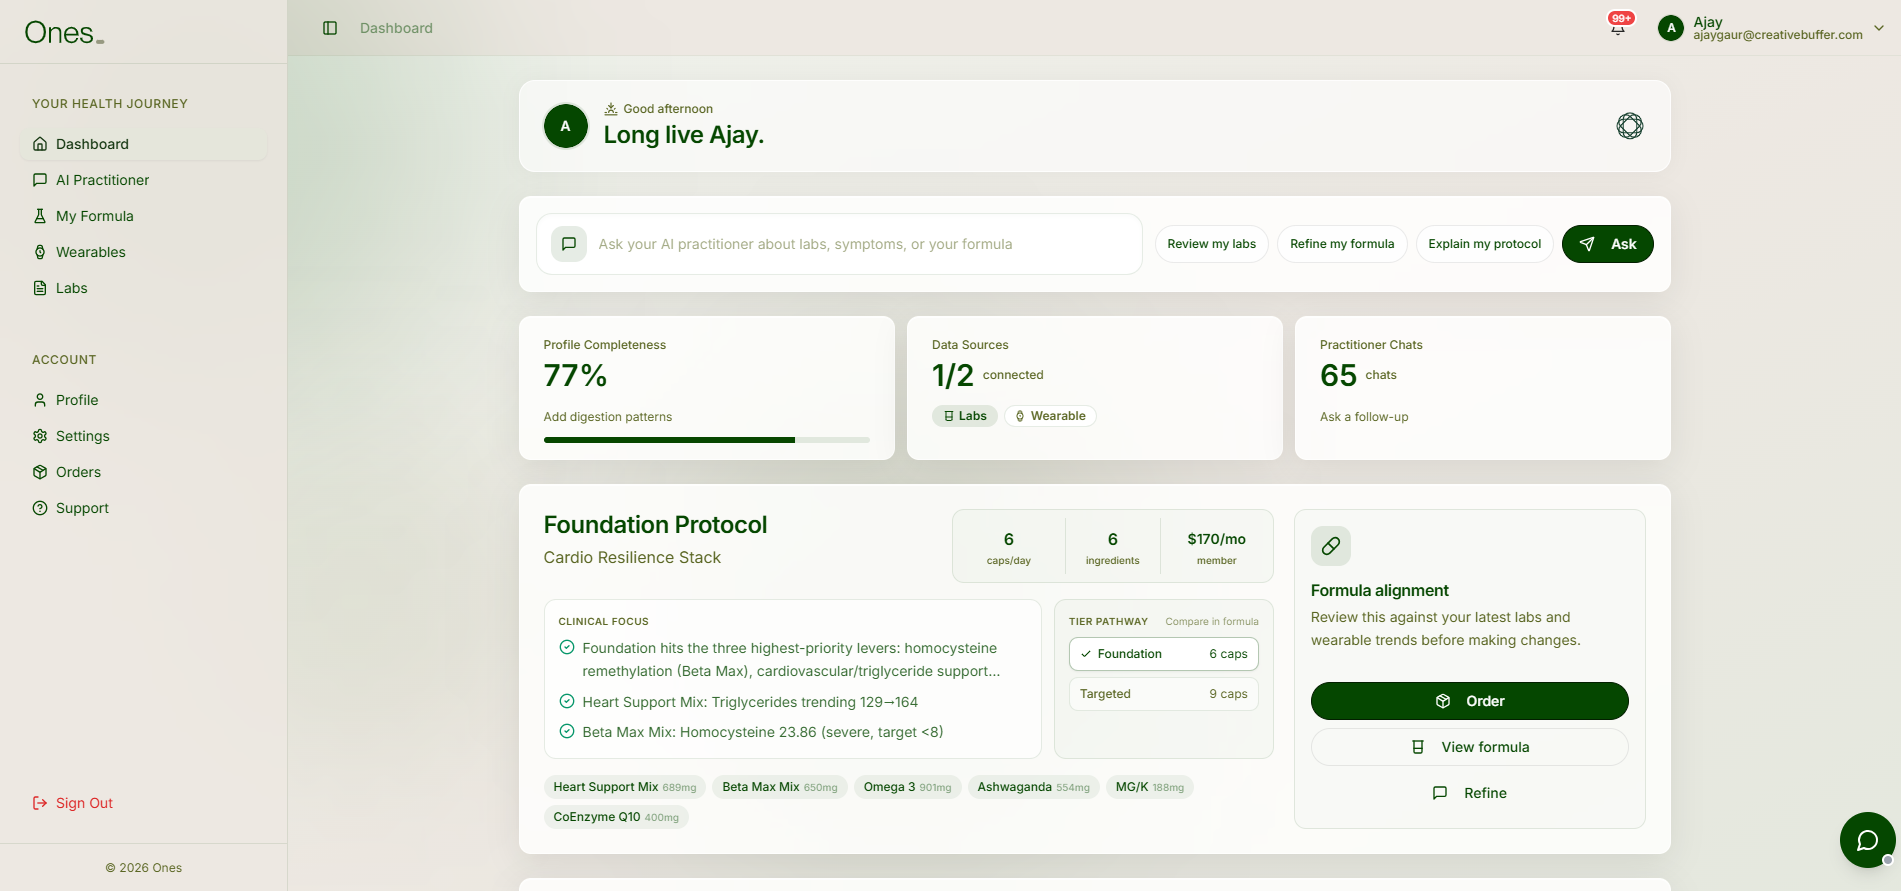
Task: Click the Heart Support Mix 689mg chip
Action: [625, 787]
